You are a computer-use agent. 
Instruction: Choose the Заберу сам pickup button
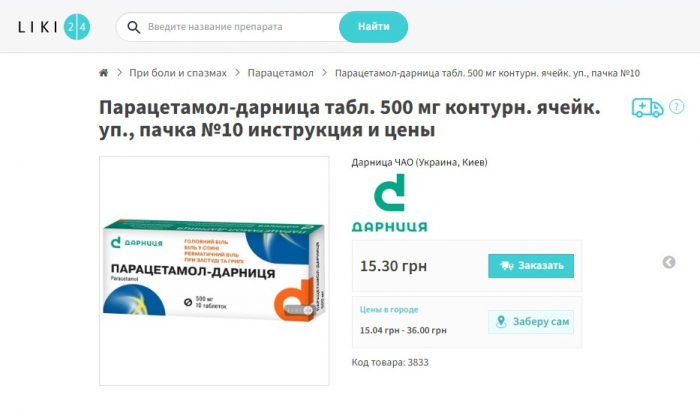531,322
